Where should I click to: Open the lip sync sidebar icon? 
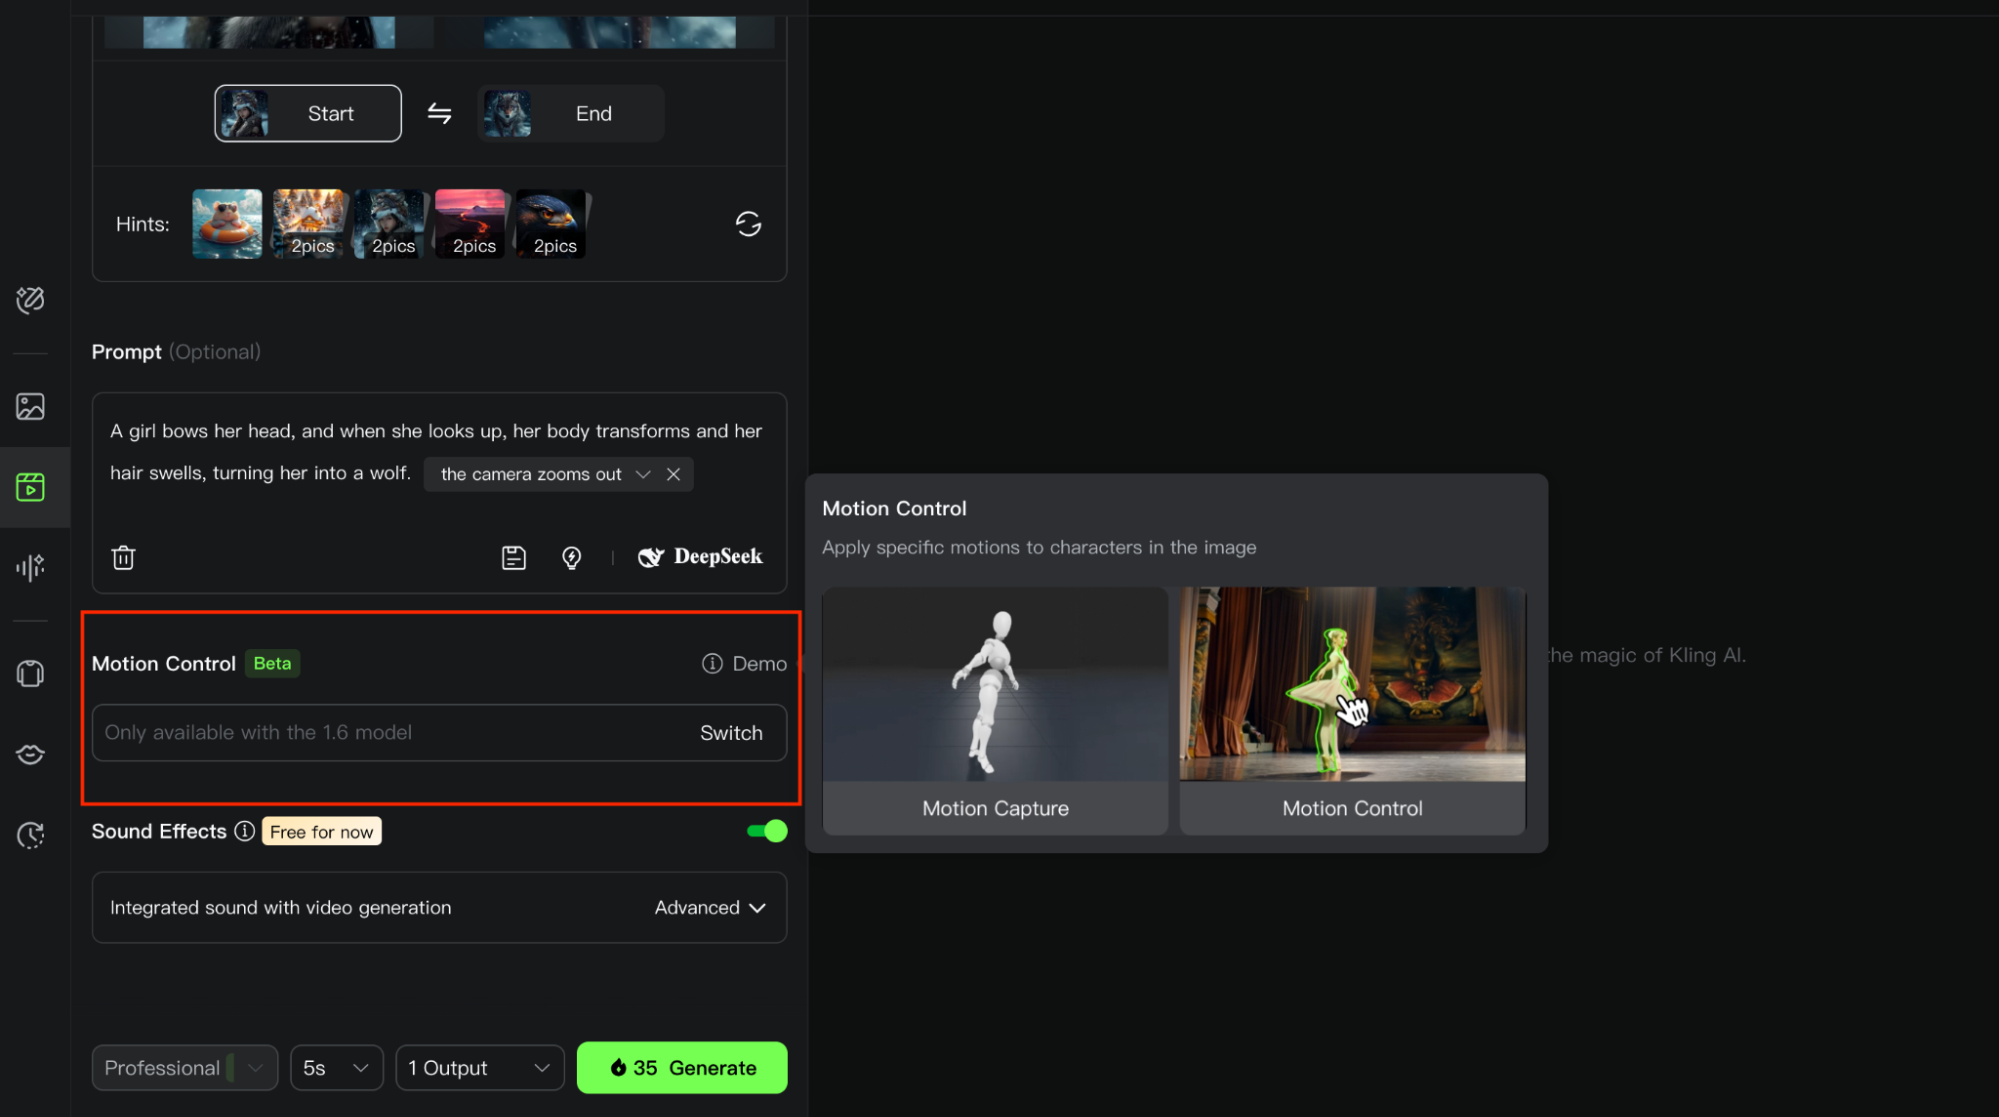click(x=30, y=754)
